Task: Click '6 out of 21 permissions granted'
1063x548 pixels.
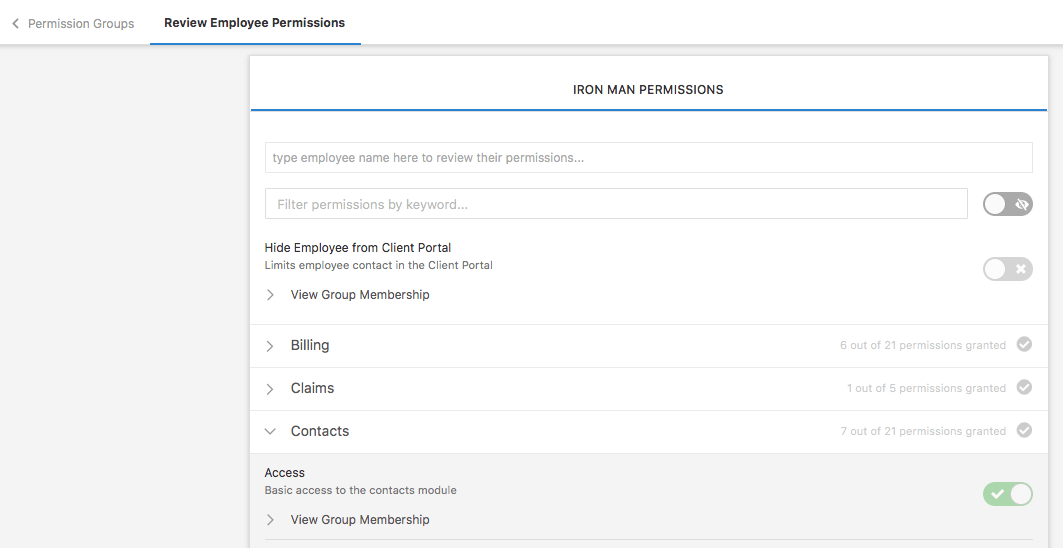Action: [923, 345]
